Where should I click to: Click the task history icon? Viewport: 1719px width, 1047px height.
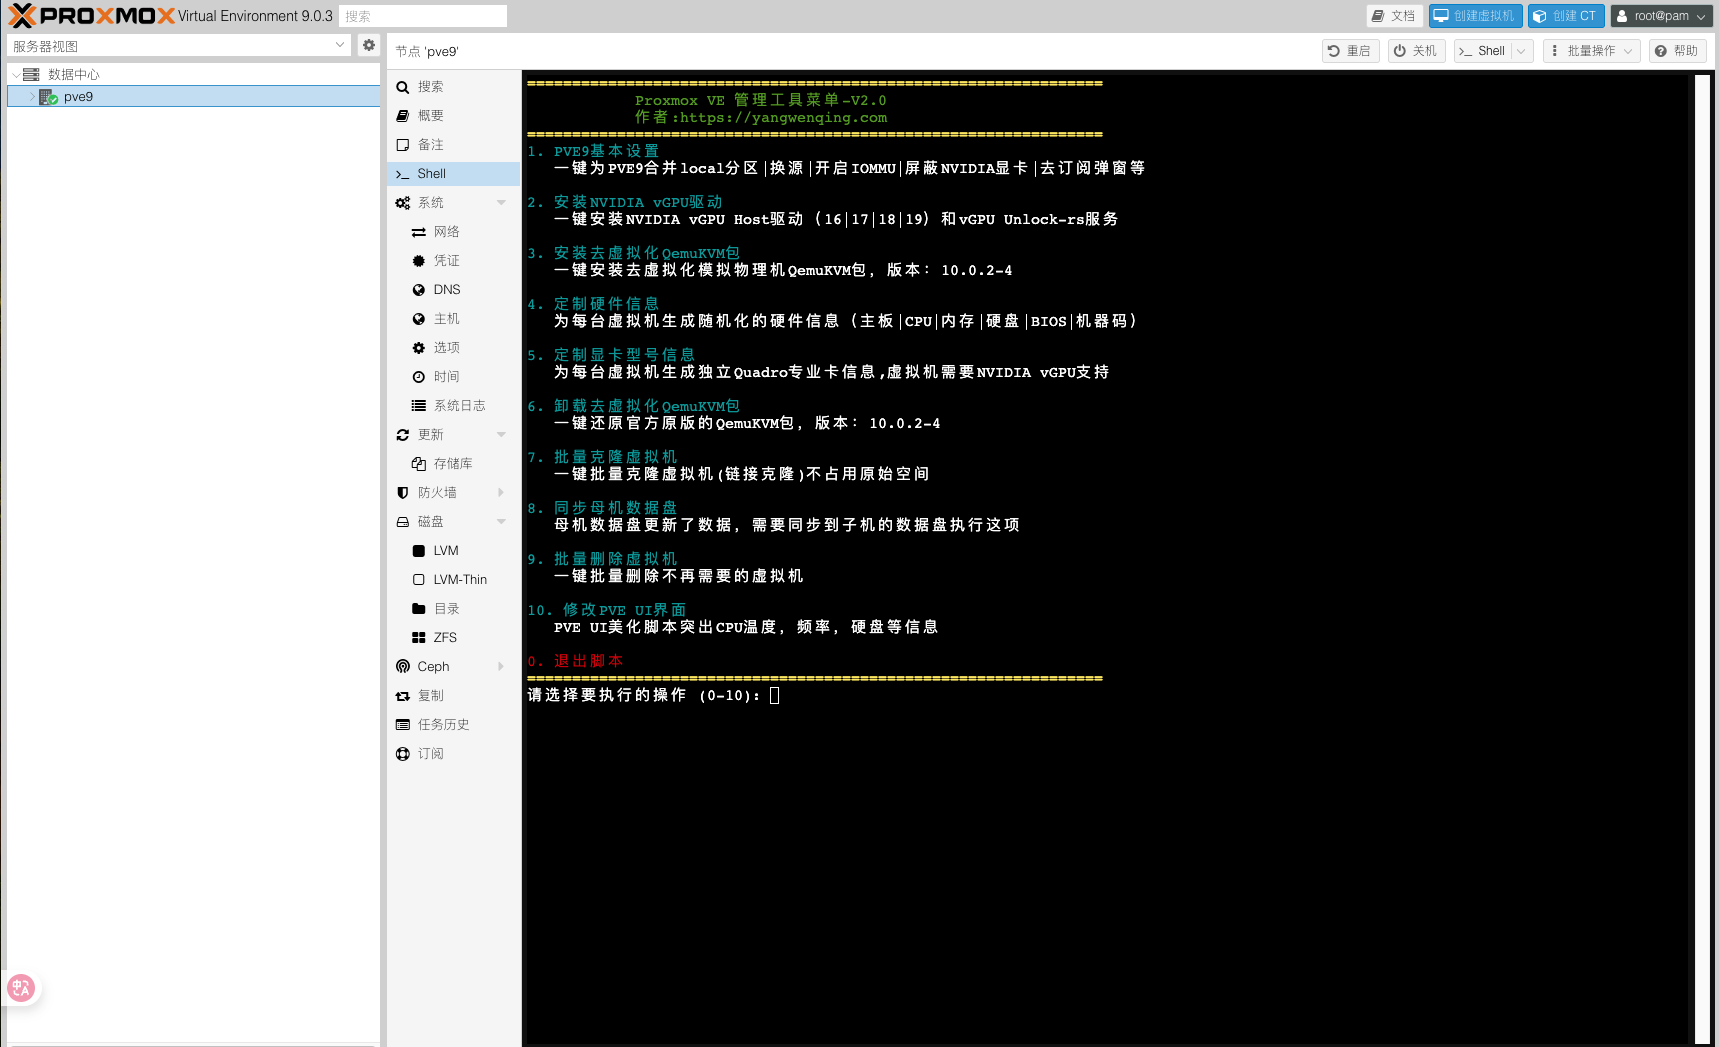403,725
